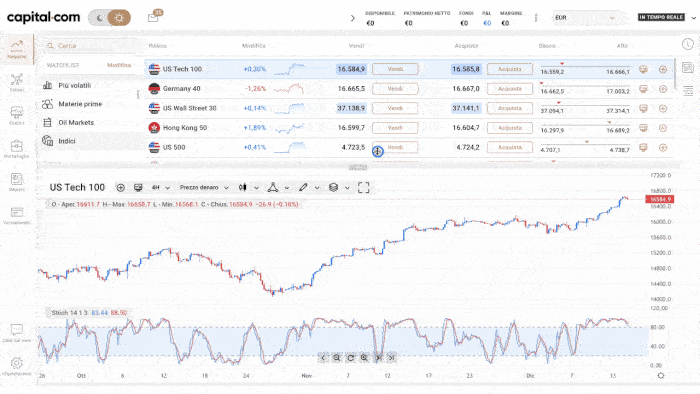The height and width of the screenshot is (394, 700).
Task: Open chart icon for US 500 row
Action: 643,147
